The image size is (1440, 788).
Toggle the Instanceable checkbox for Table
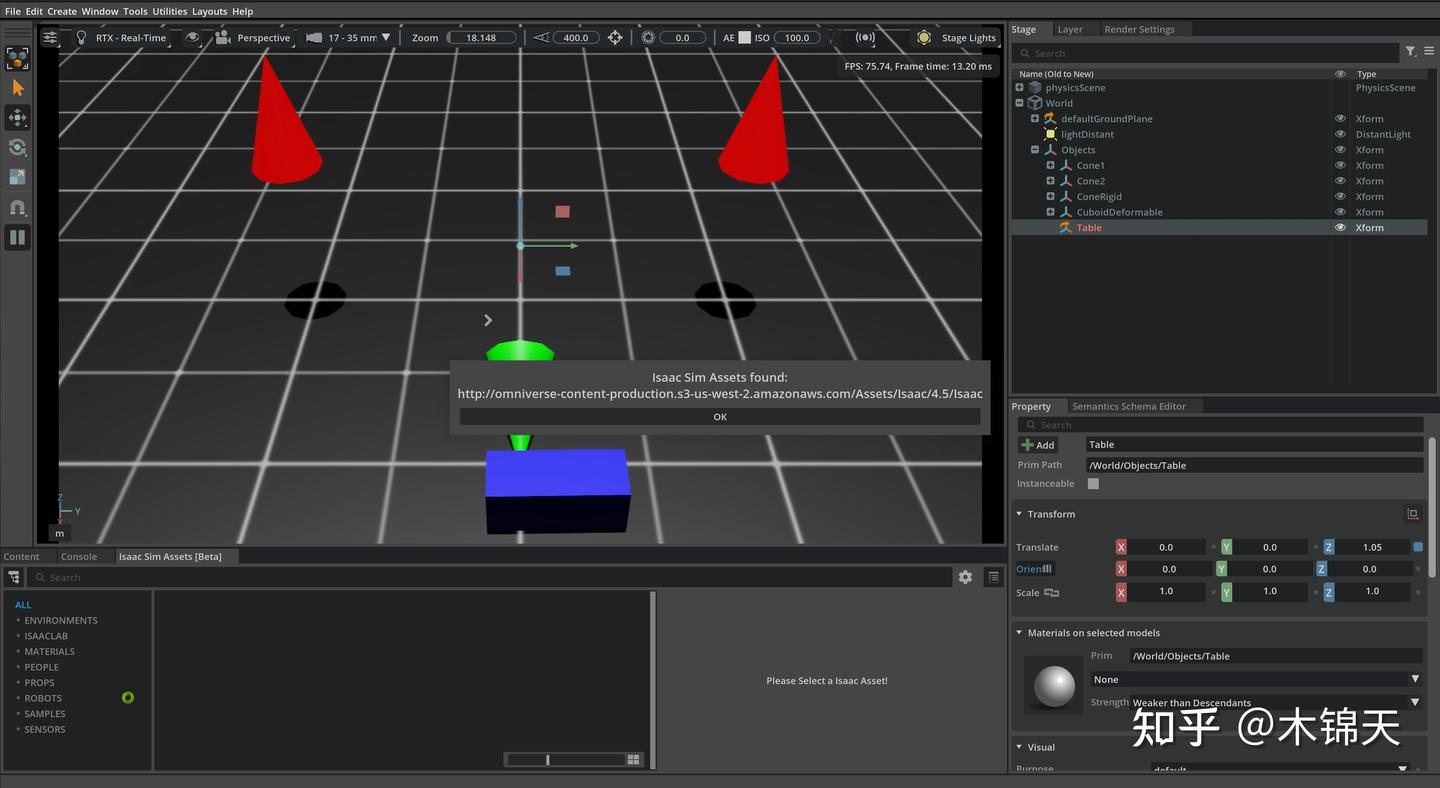pos(1093,483)
